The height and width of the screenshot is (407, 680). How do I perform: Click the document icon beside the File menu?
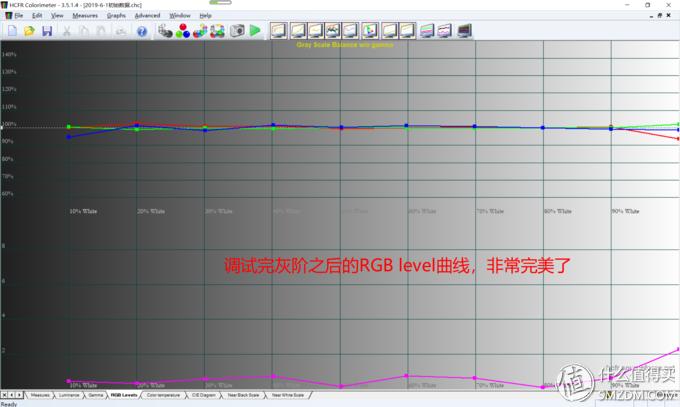click(x=8, y=16)
